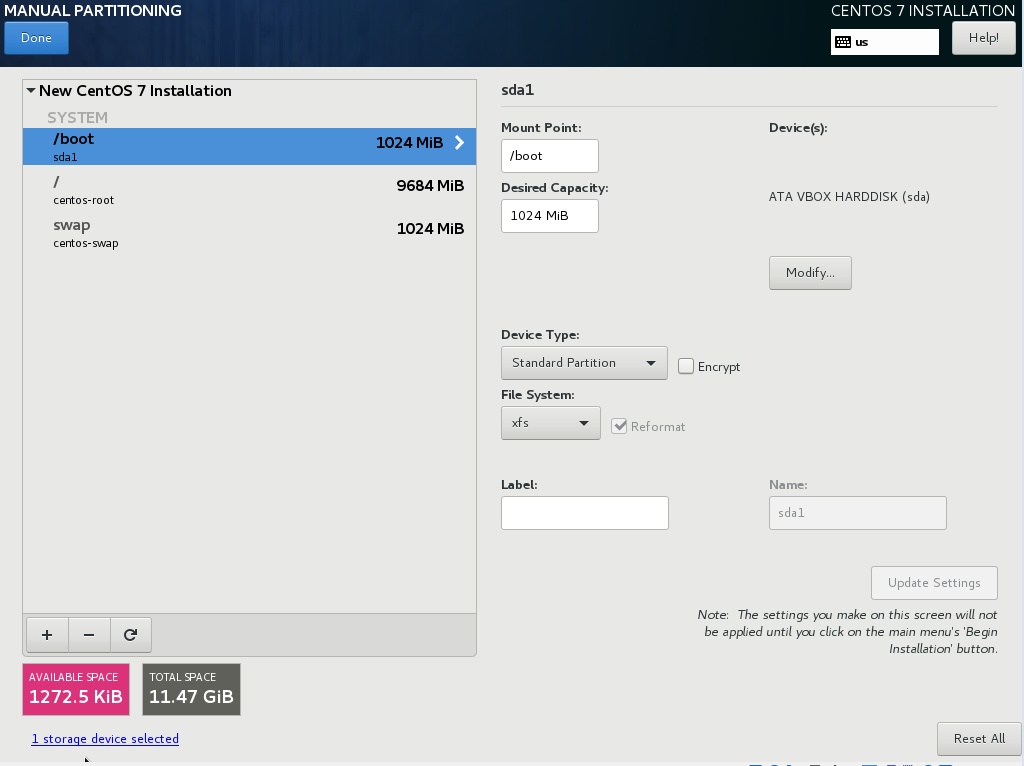Screen dimensions: 1024x766
Task: Open the Device Type dropdown
Action: coord(583,363)
